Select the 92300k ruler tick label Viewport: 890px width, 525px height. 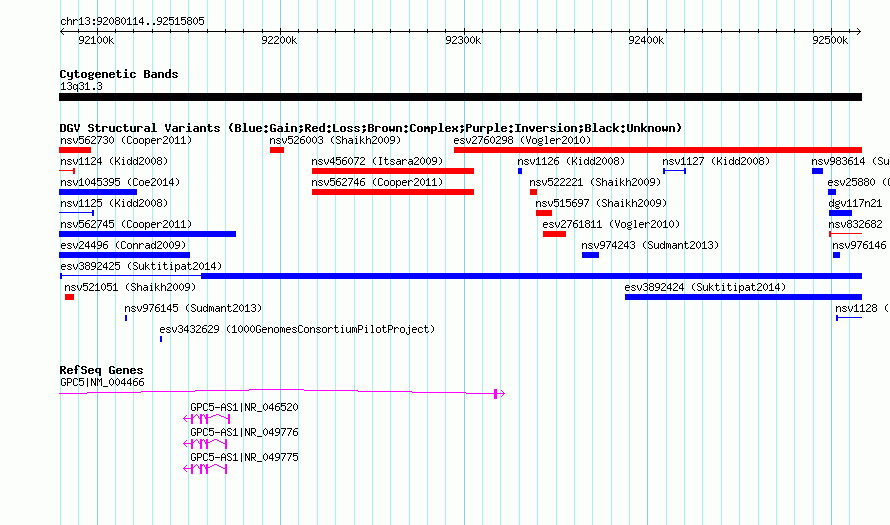[x=463, y=40]
